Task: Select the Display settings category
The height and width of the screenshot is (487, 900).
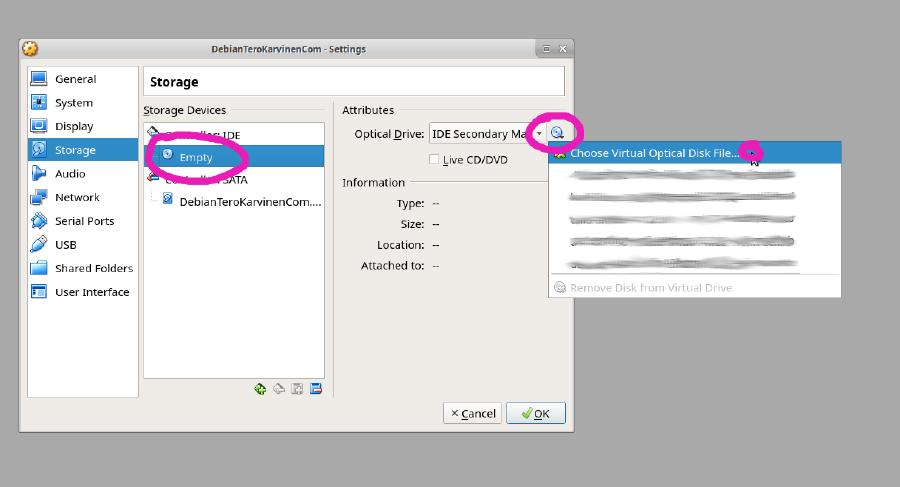Action: click(74, 126)
